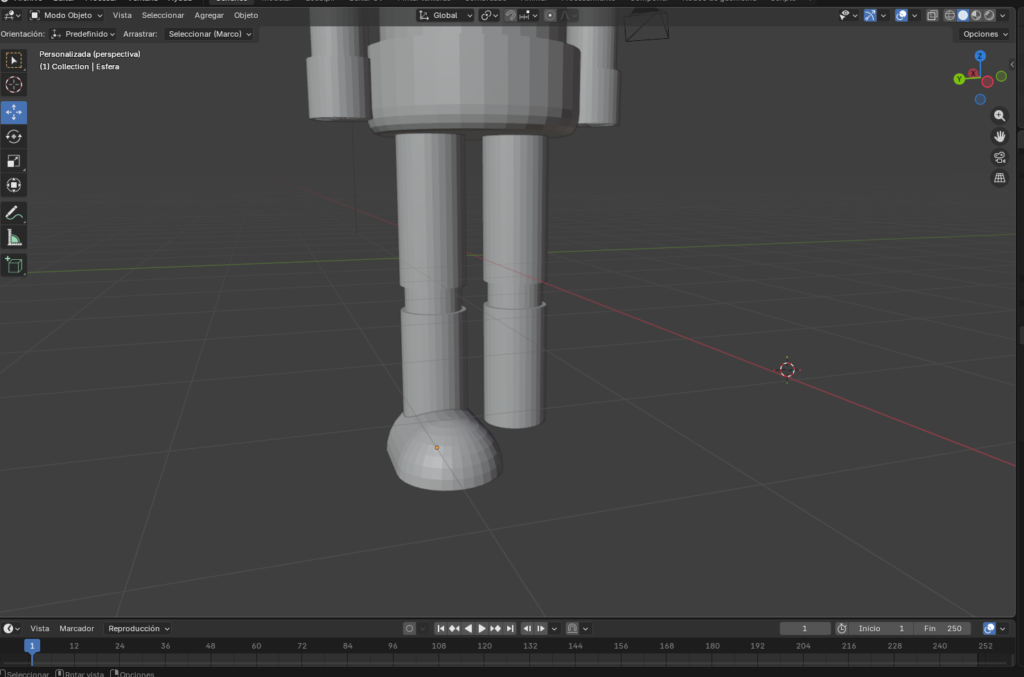
Task: Toggle X-Ray mode in the header
Action: [931, 15]
